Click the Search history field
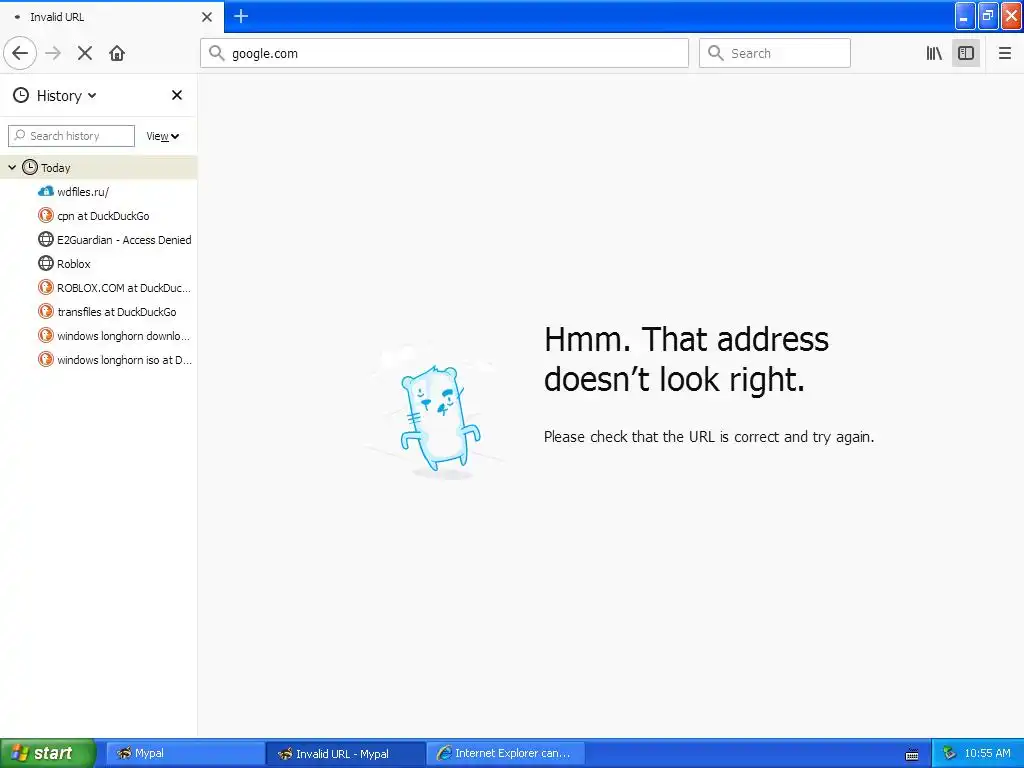1024x768 pixels. pyautogui.click(x=71, y=136)
